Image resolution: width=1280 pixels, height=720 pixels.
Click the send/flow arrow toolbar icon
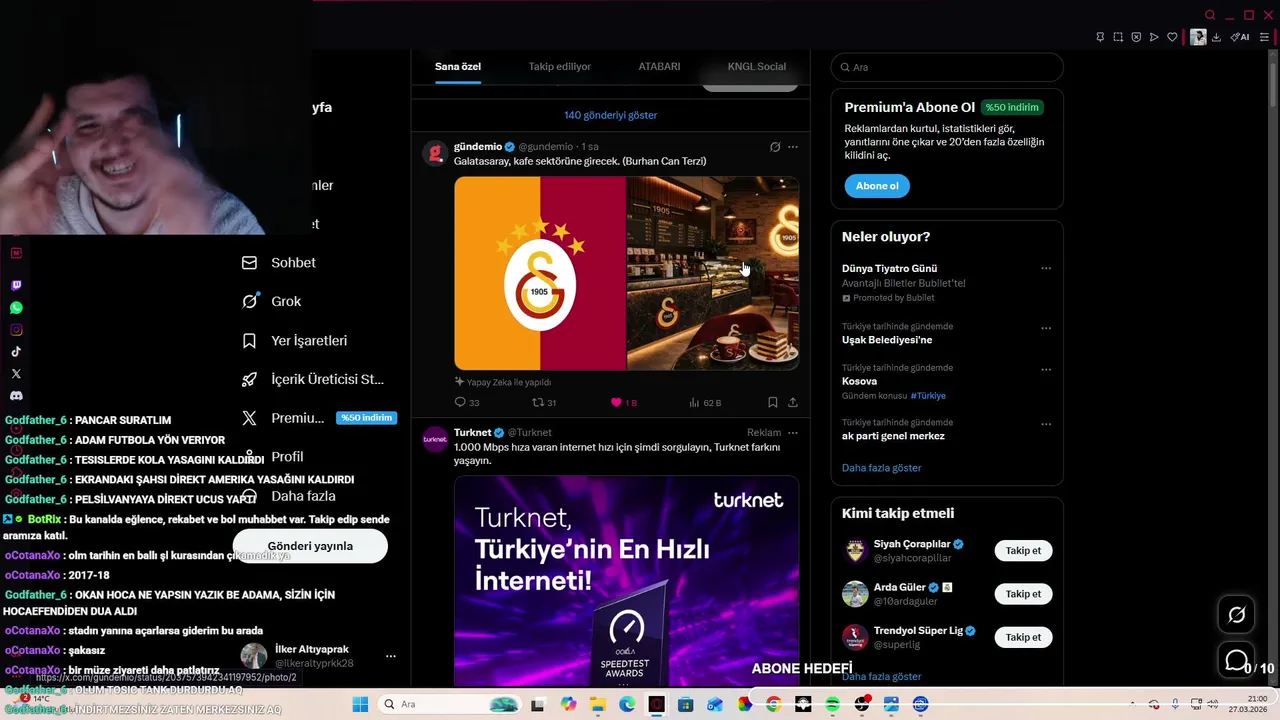(1154, 37)
